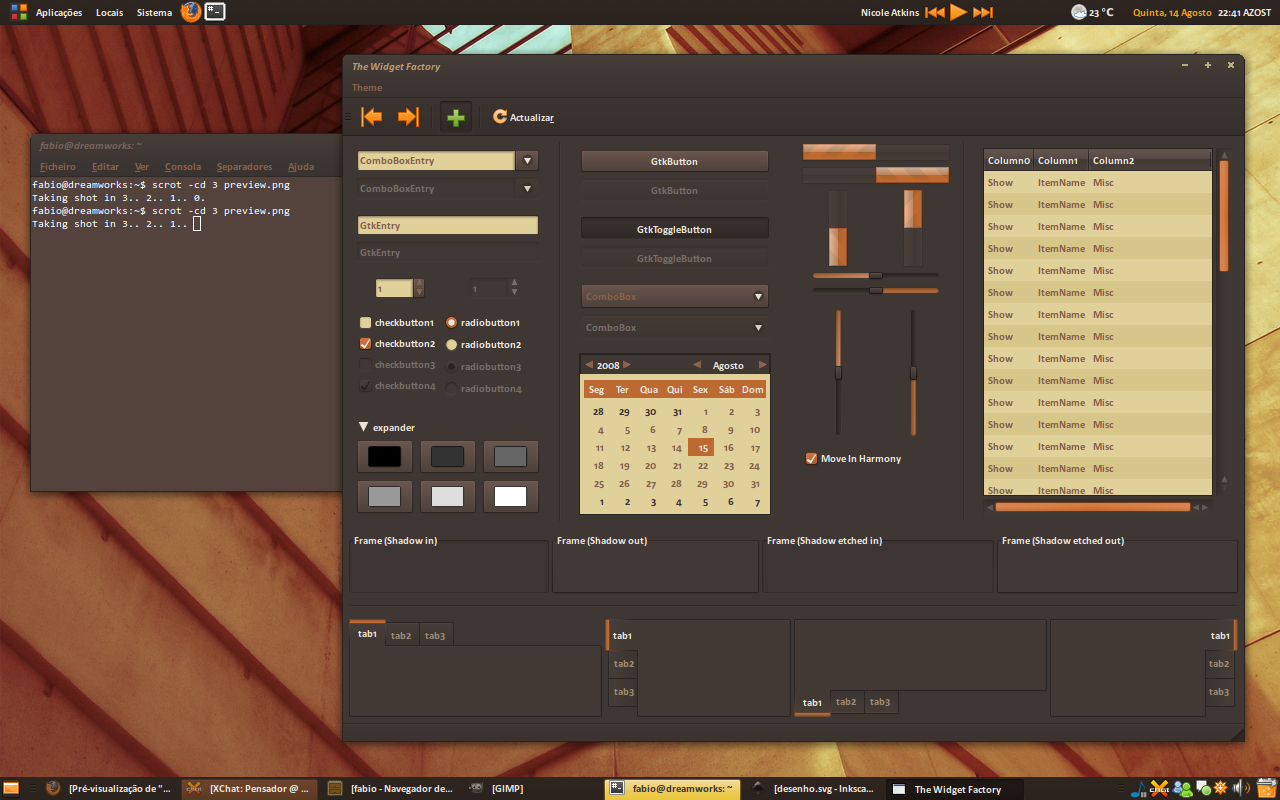Viewport: 1280px width, 800px height.
Task: Pick the white color swatch
Action: tap(510, 496)
